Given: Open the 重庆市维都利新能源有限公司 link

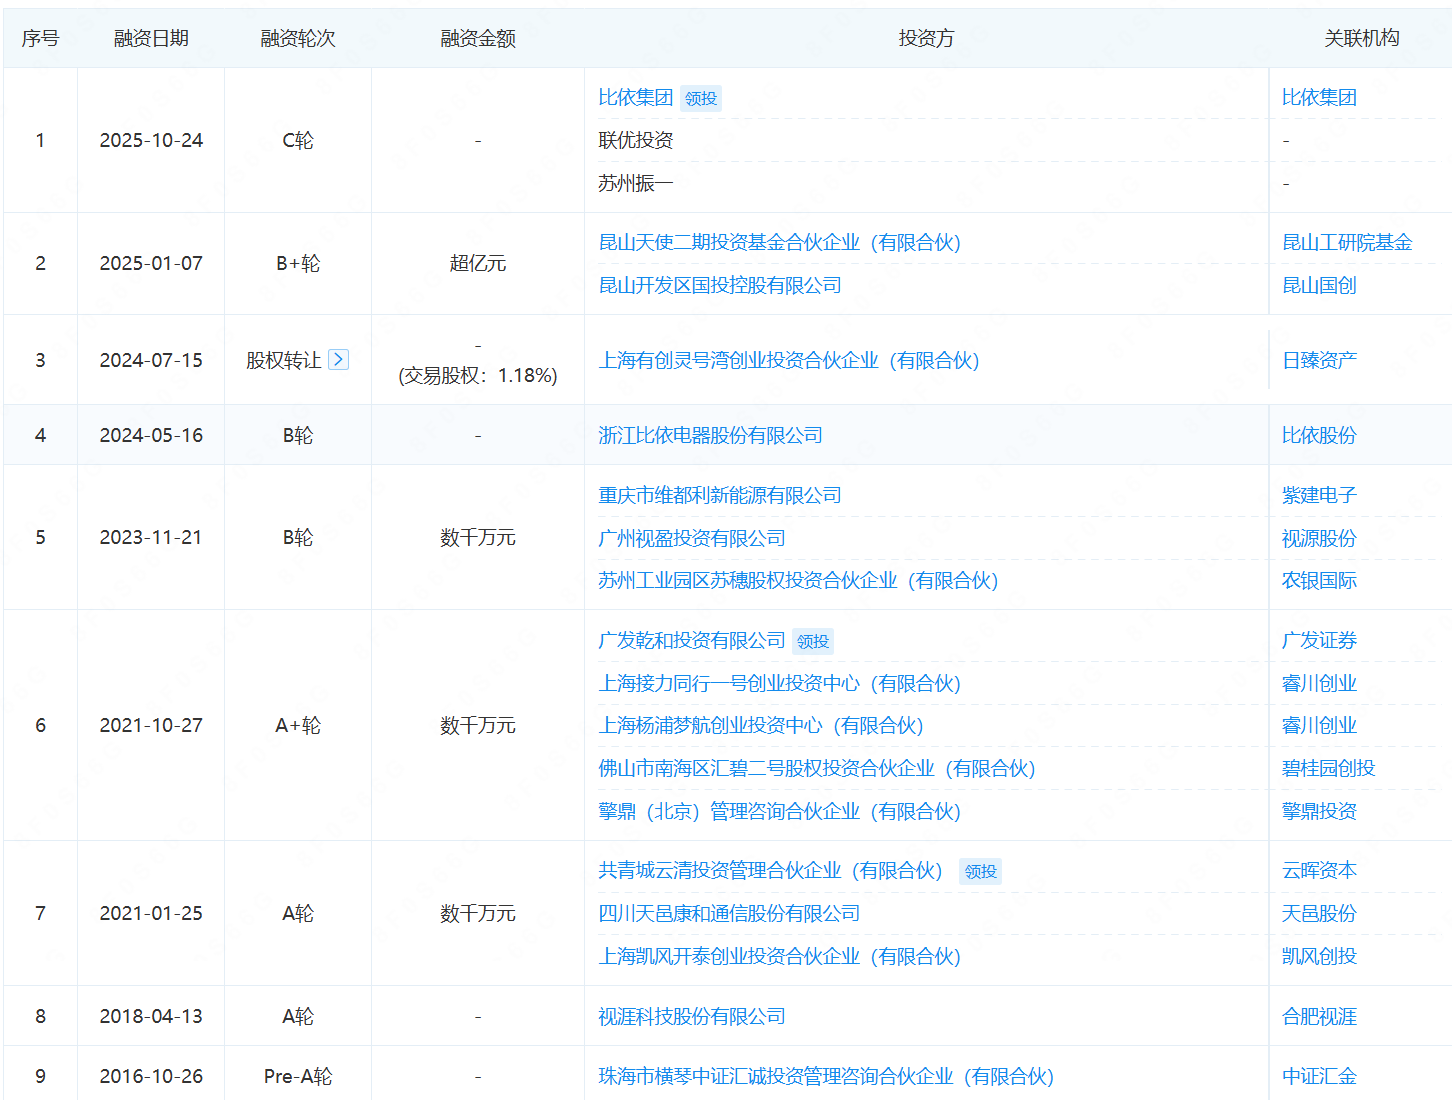Looking at the screenshot, I should (719, 496).
